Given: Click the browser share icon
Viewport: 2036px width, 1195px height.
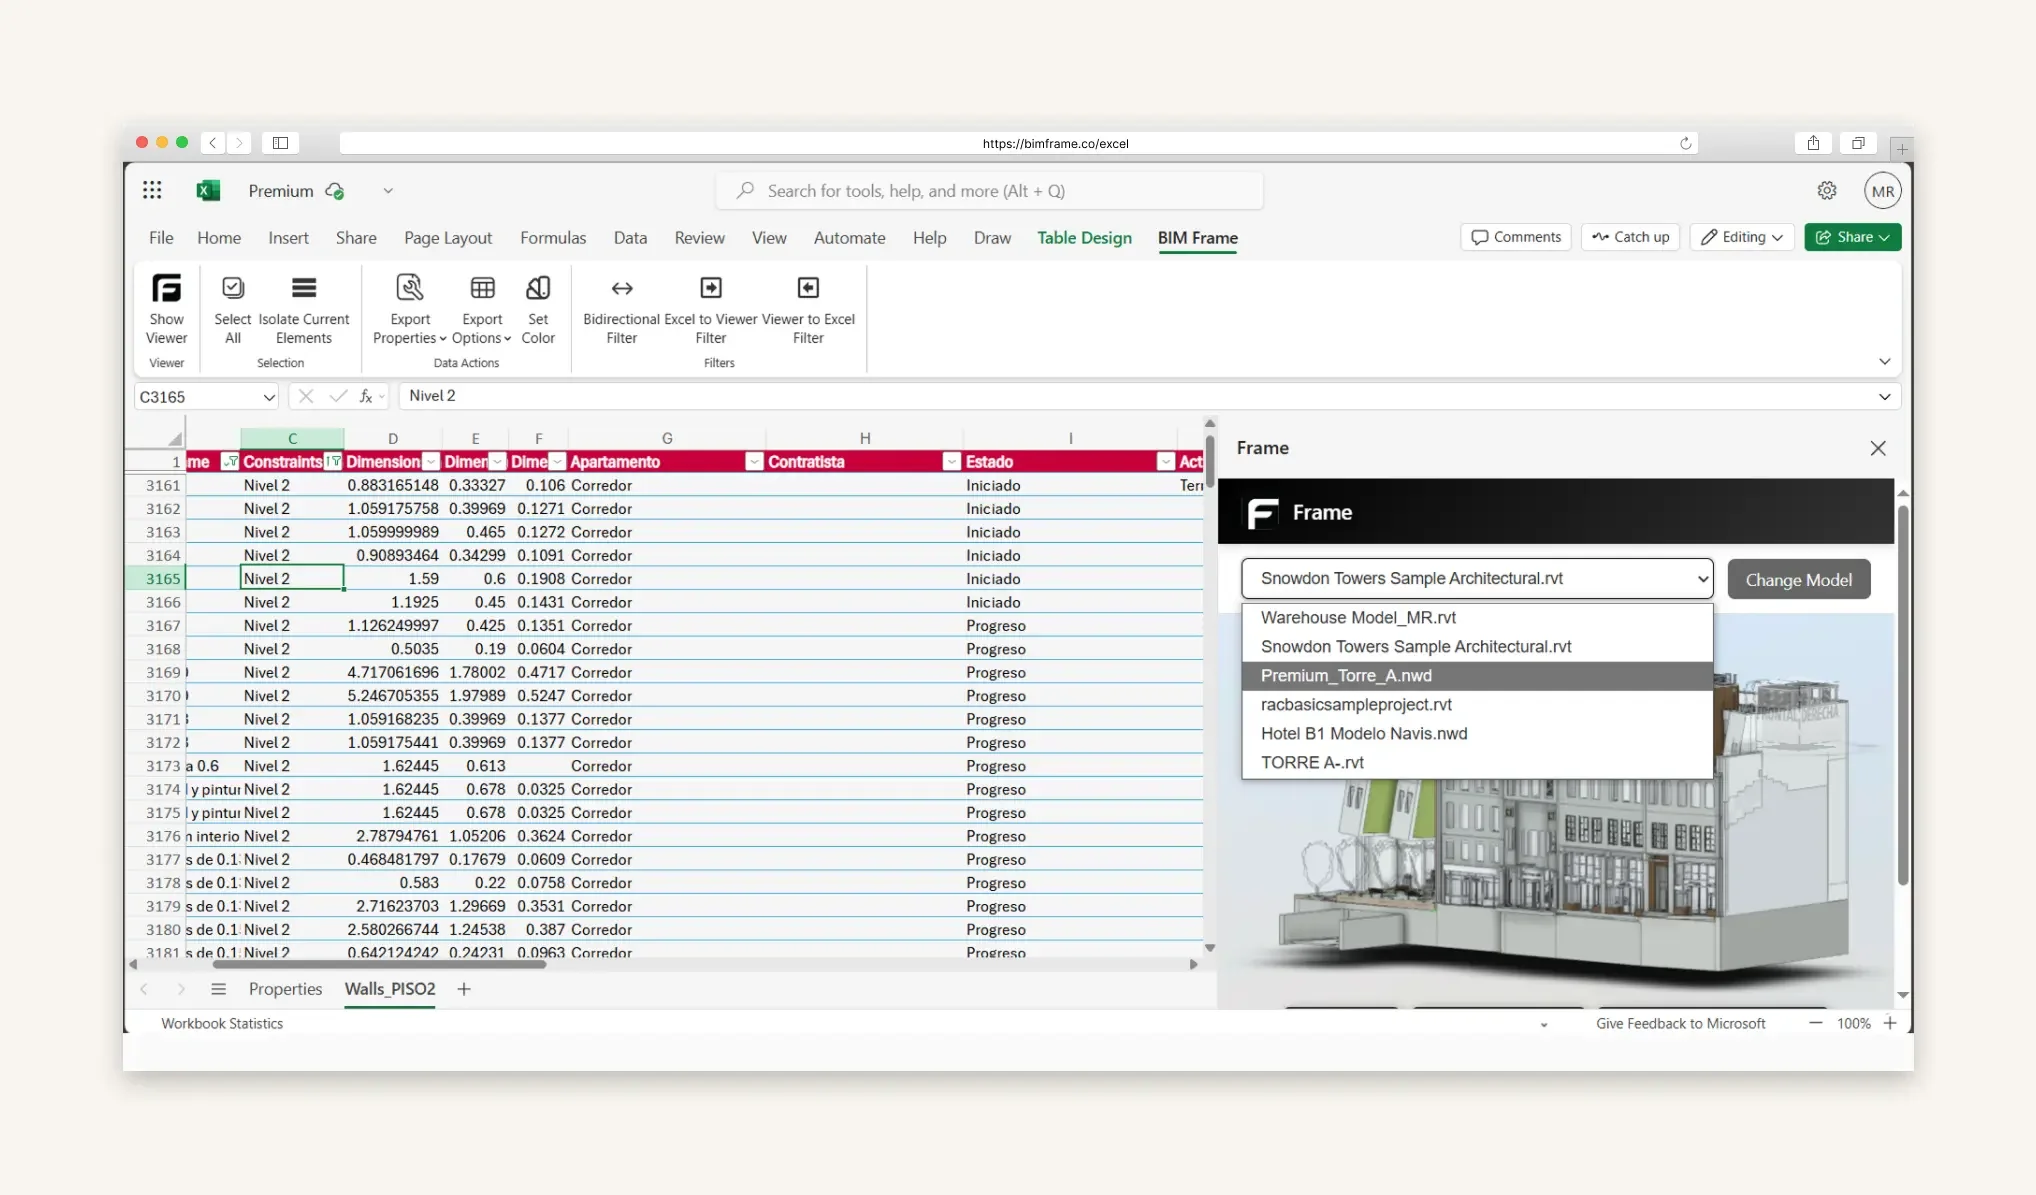Looking at the screenshot, I should pyautogui.click(x=1813, y=143).
